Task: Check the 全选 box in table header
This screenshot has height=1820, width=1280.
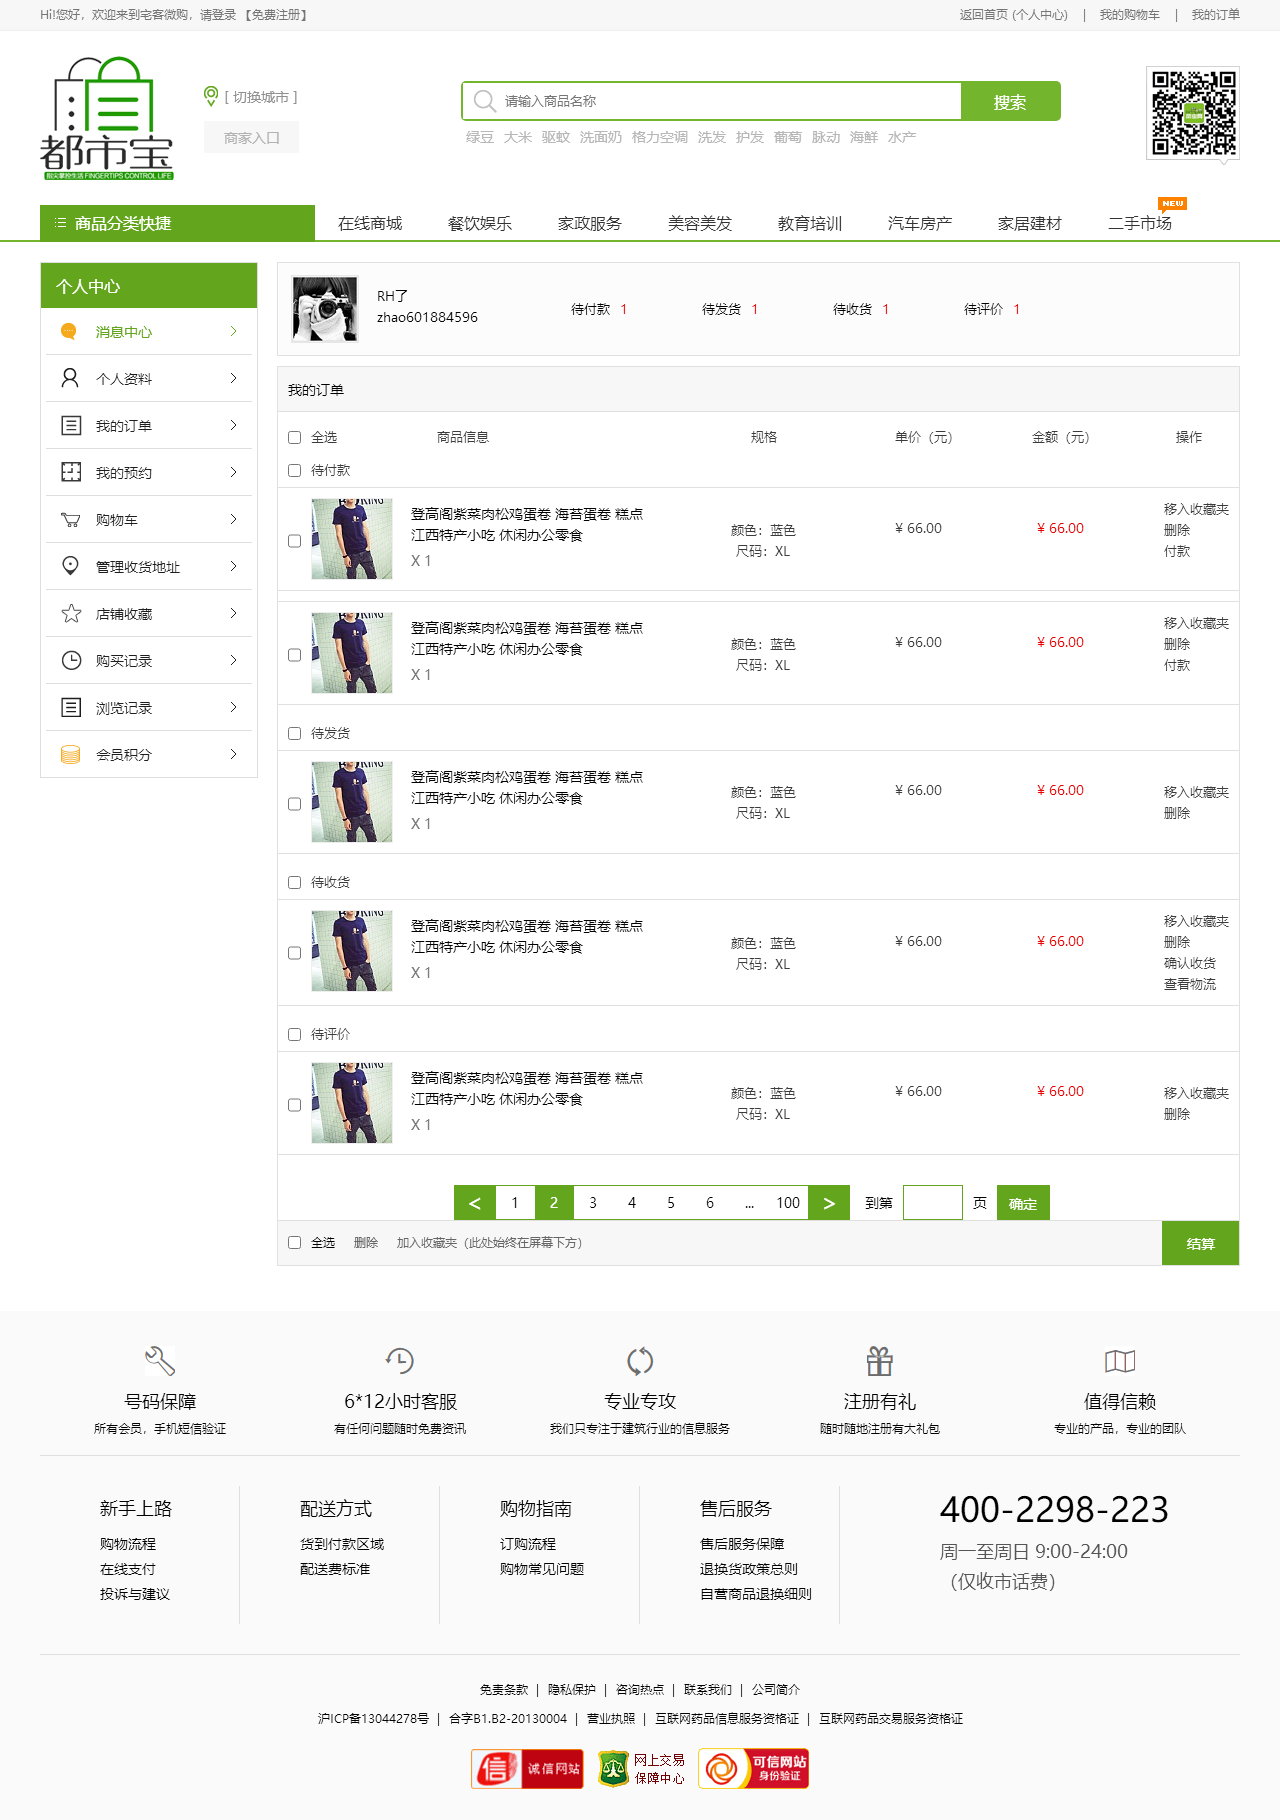Action: click(294, 437)
